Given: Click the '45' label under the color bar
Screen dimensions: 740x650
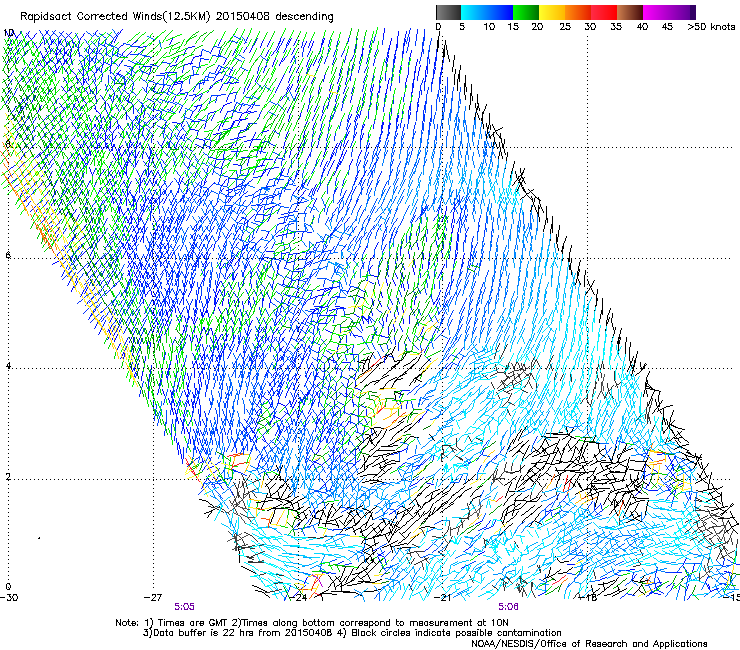Looking at the screenshot, I should click(x=667, y=27).
